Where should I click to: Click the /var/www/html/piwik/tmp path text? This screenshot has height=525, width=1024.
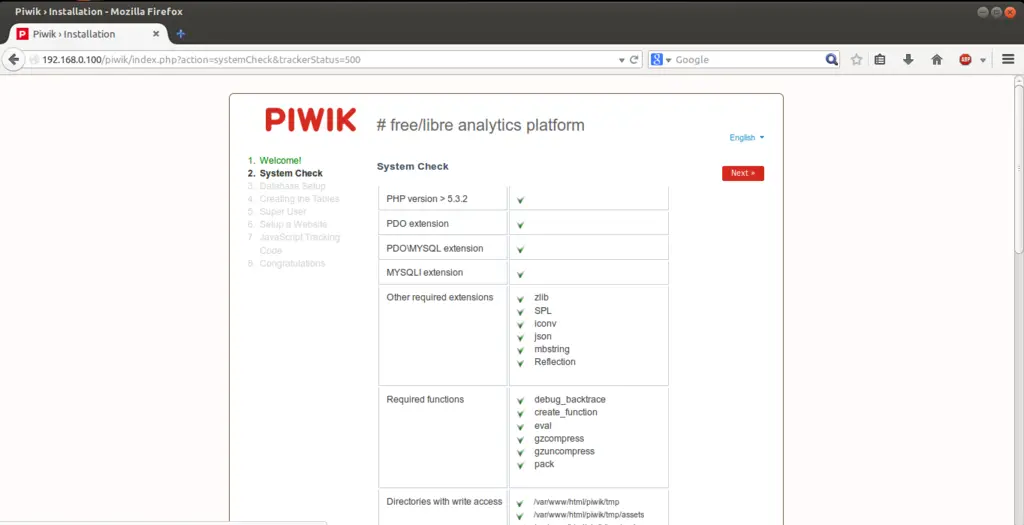(576, 502)
